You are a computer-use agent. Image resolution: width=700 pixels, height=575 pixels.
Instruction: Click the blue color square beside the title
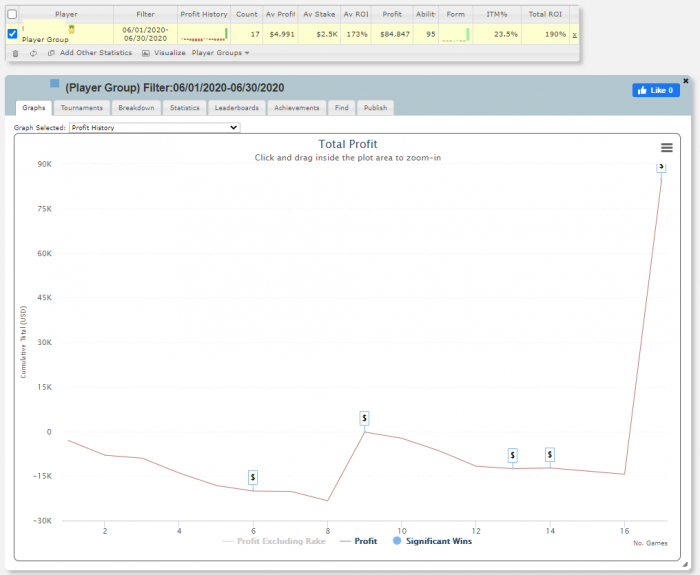55,84
